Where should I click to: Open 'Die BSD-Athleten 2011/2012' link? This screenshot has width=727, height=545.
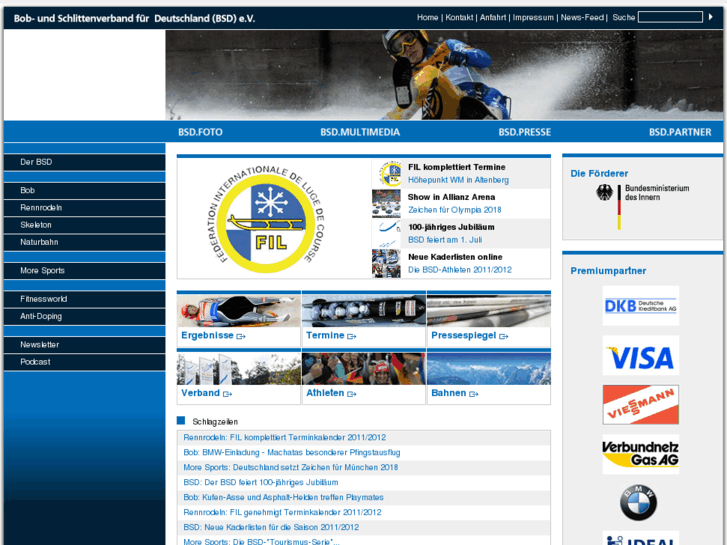[x=459, y=269]
